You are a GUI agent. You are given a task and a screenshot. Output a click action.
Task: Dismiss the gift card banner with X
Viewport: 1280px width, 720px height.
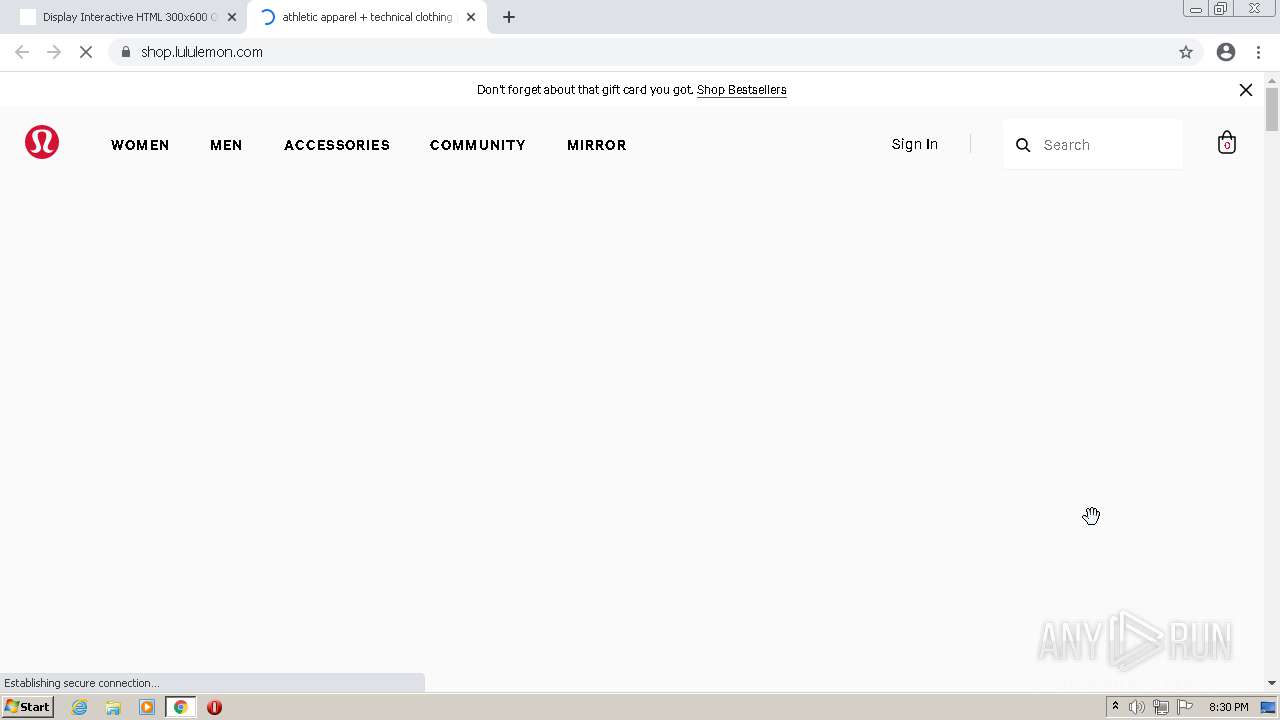(x=1246, y=90)
